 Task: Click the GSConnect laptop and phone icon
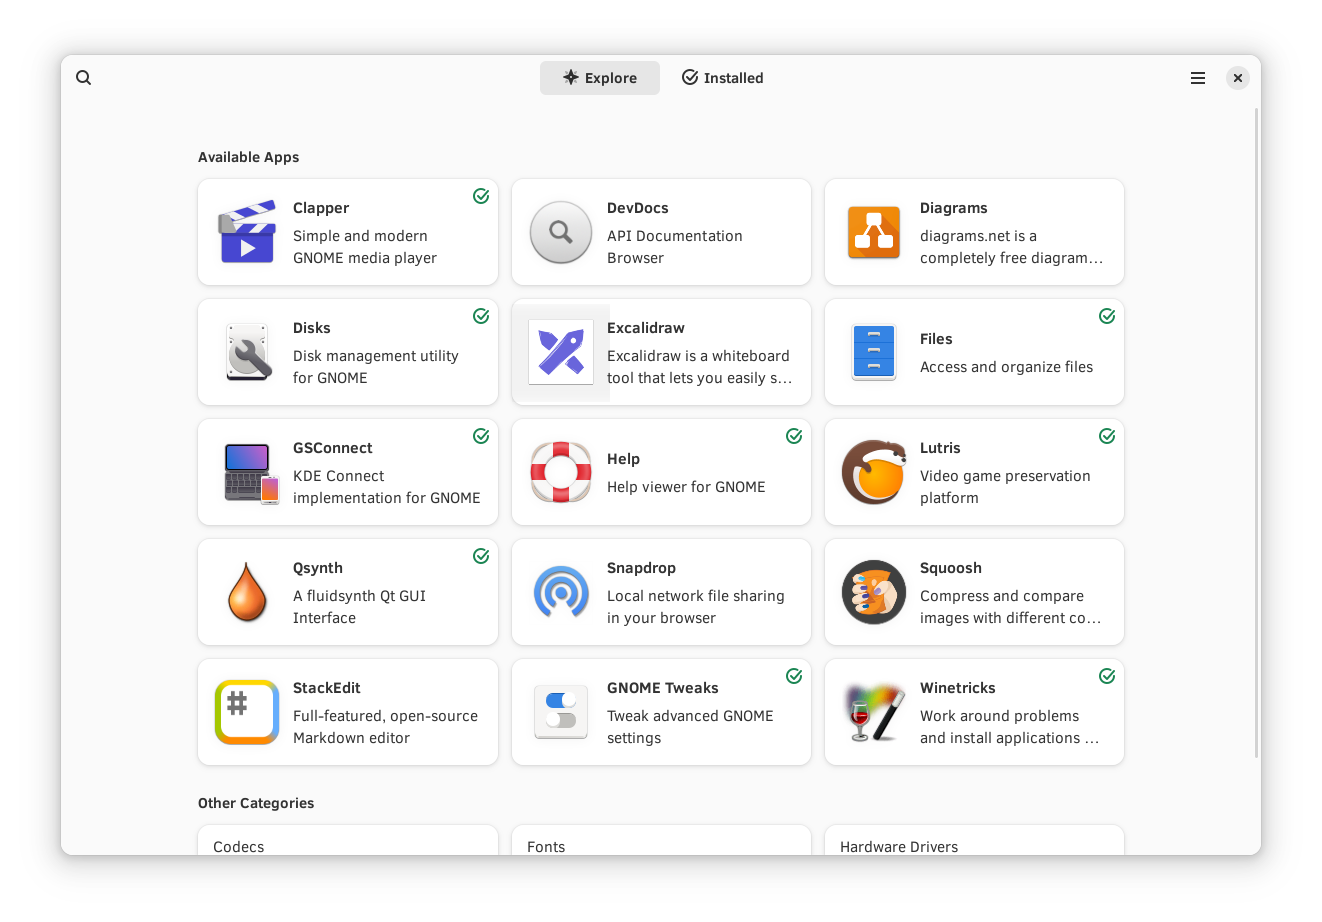(x=251, y=472)
